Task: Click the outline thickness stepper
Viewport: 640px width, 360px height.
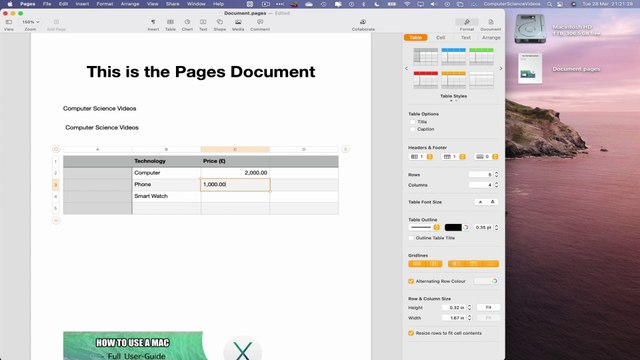Action: [496, 227]
